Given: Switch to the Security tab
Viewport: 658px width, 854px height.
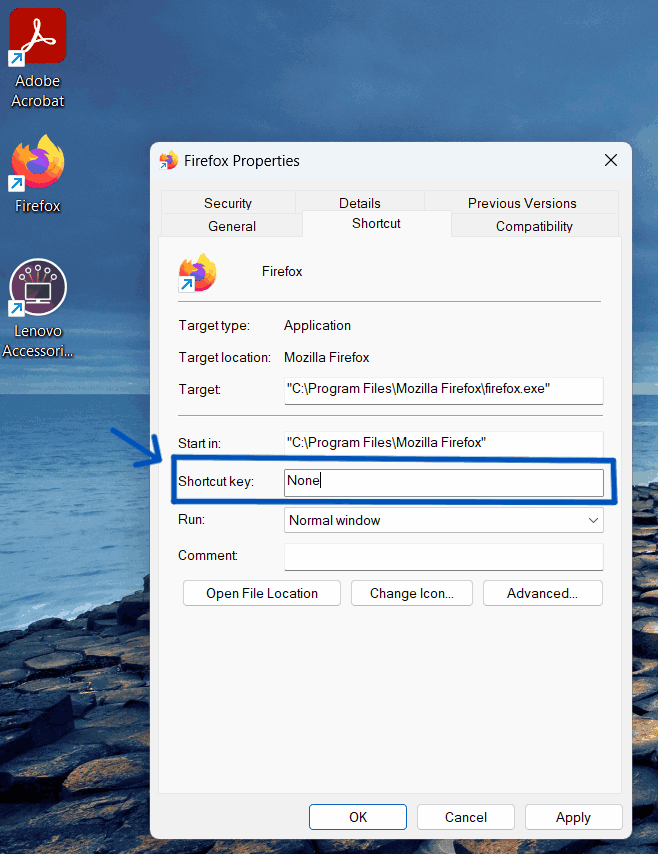Looking at the screenshot, I should tap(228, 203).
